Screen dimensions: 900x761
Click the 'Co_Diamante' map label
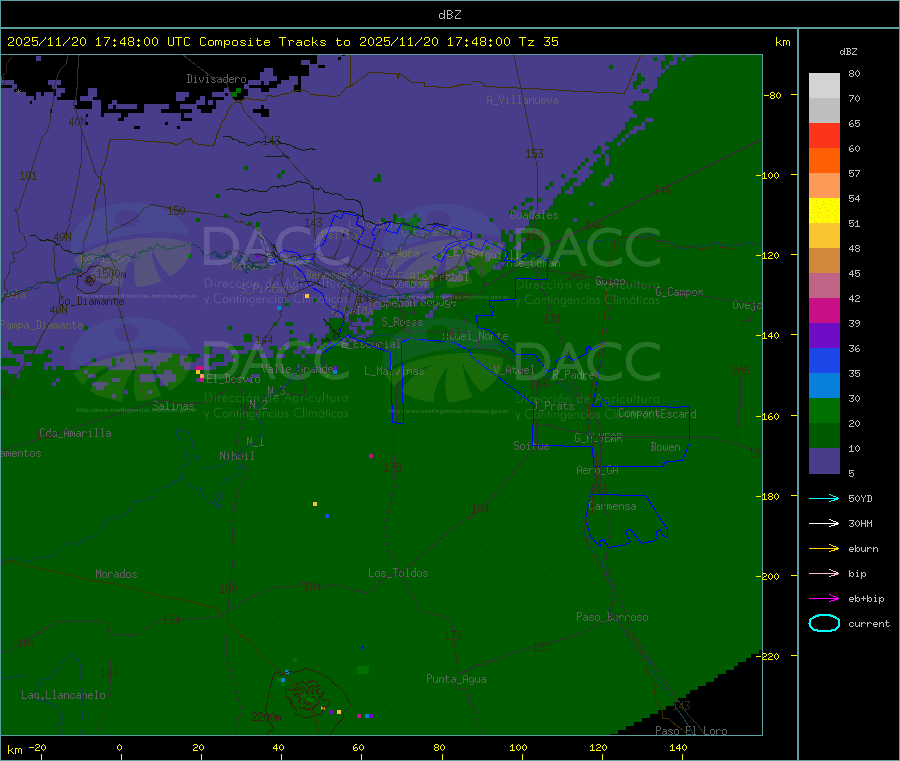click(91, 301)
